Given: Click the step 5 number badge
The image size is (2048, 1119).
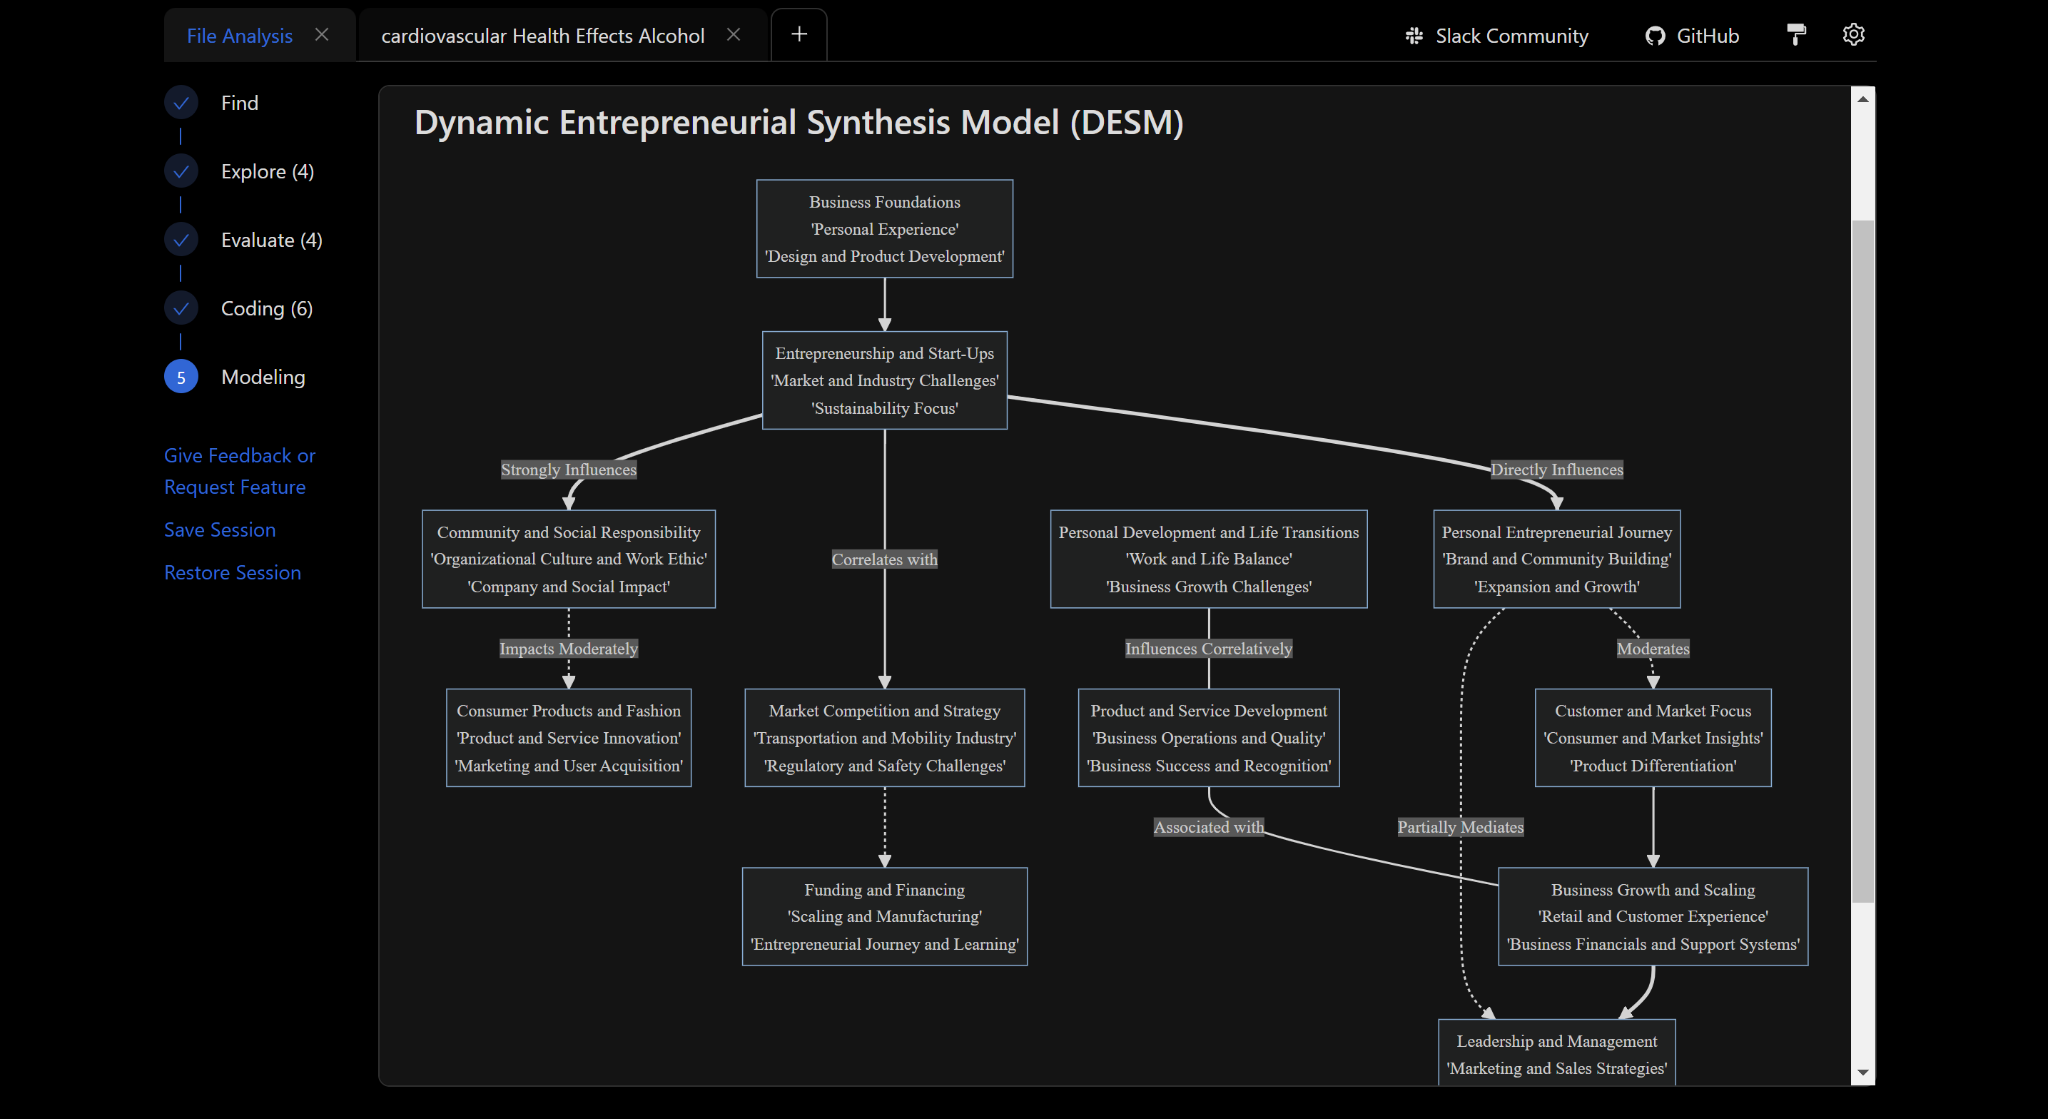Looking at the screenshot, I should 181,377.
